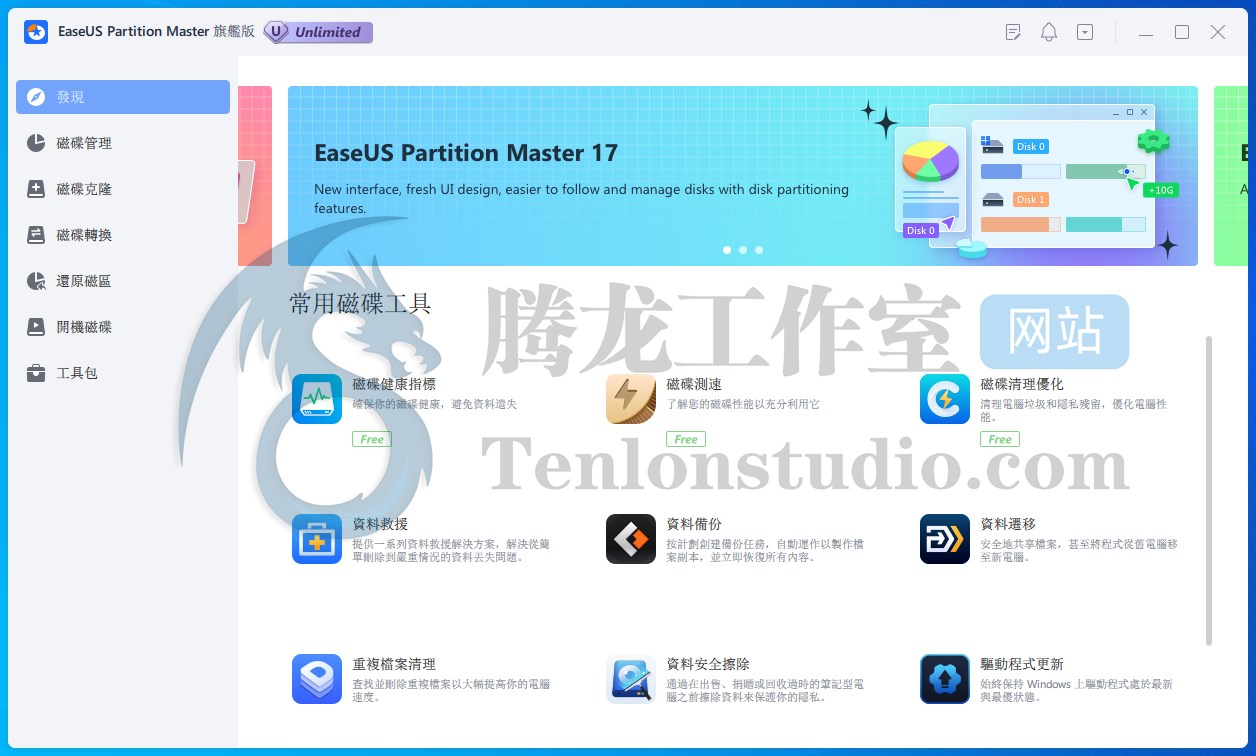This screenshot has width=1256, height=756.
Task: Click Free tag under 磁碟清理優化
Action: pos(1000,439)
